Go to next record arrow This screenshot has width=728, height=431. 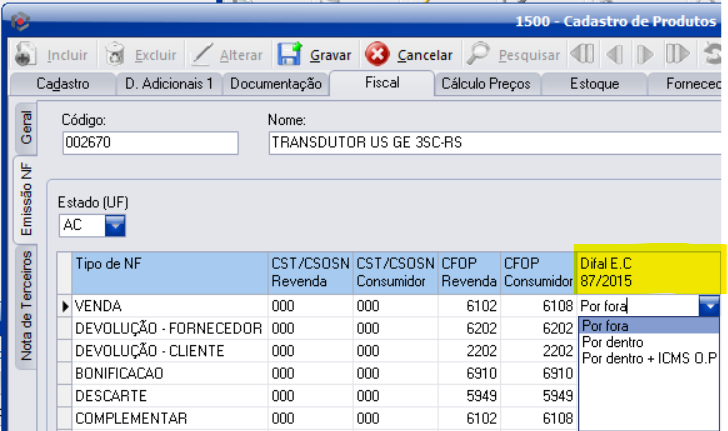point(646,55)
